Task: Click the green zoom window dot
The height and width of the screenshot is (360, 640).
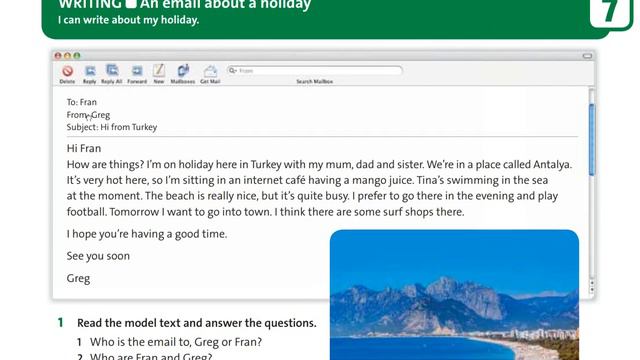Action: pos(77,56)
